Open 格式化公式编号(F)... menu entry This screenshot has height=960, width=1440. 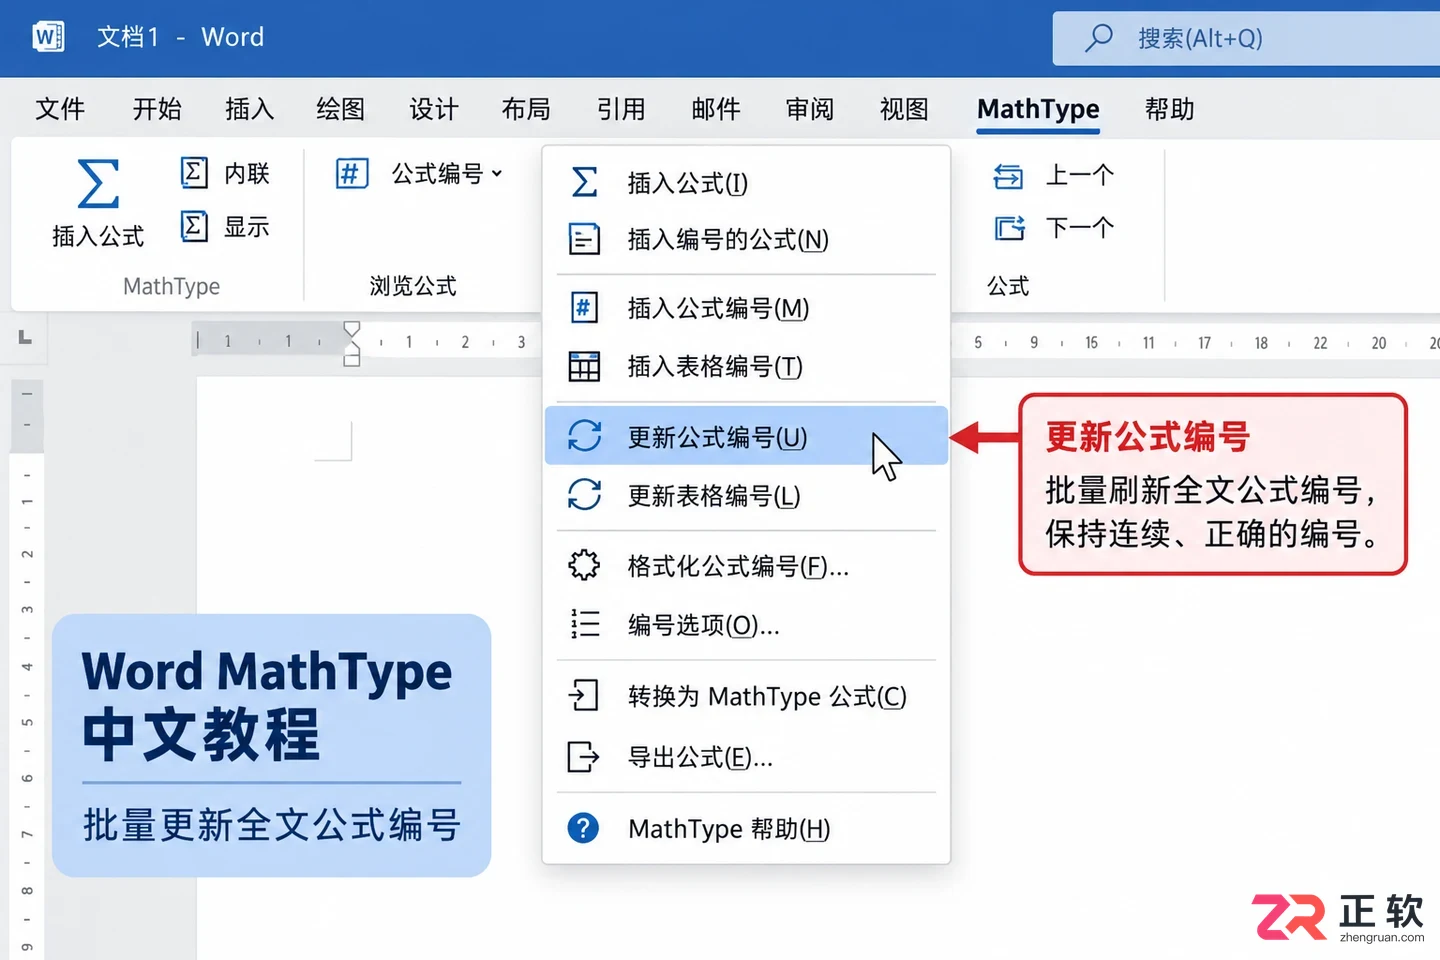coord(746,566)
